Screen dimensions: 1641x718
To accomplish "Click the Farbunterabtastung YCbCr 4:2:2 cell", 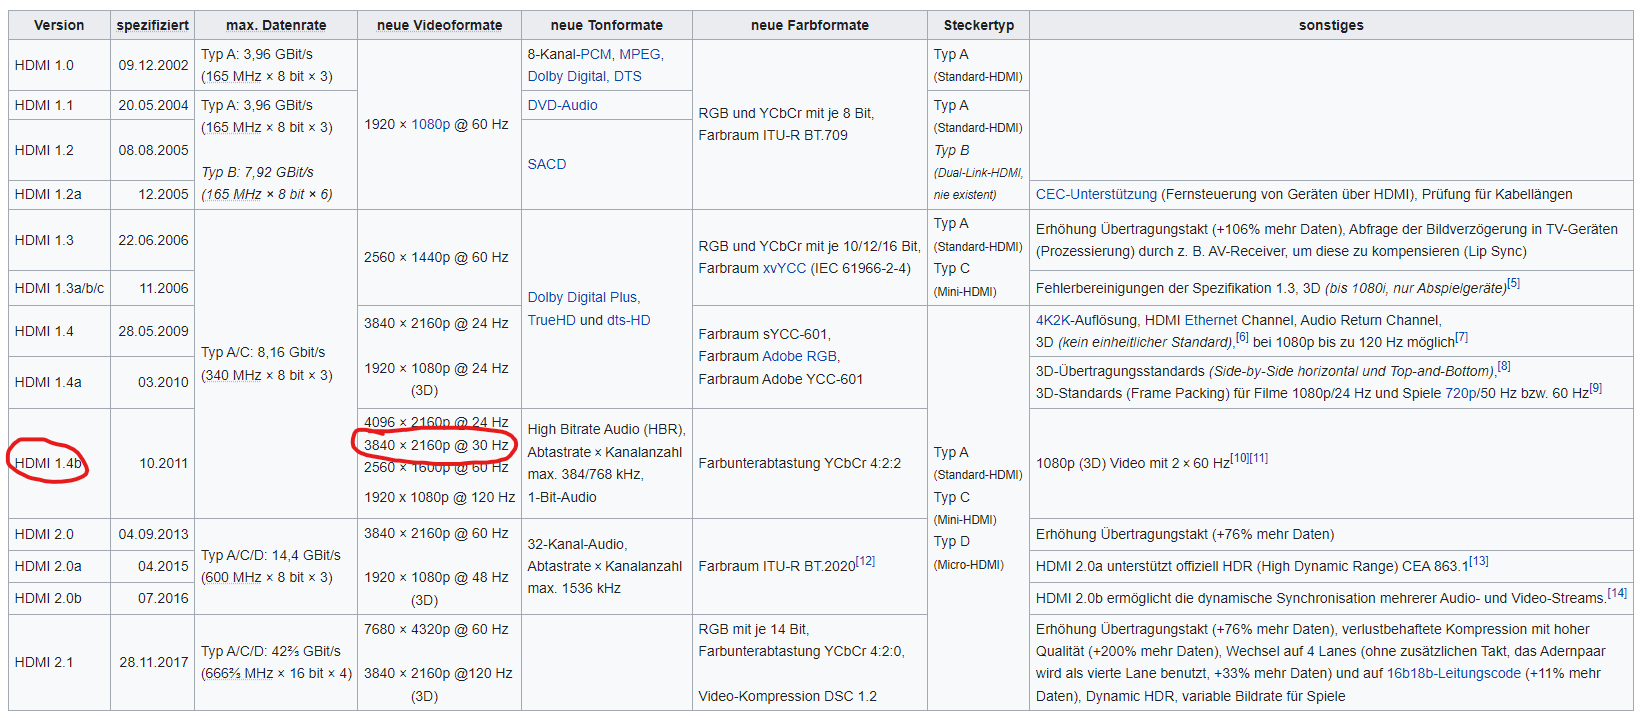I will tap(810, 463).
